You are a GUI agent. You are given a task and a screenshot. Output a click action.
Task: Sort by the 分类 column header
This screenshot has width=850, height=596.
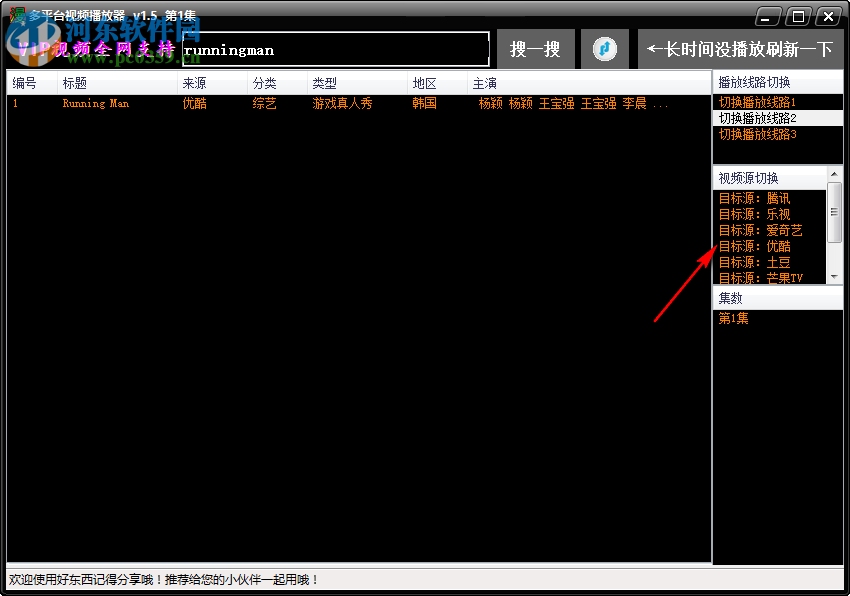pyautogui.click(x=277, y=83)
